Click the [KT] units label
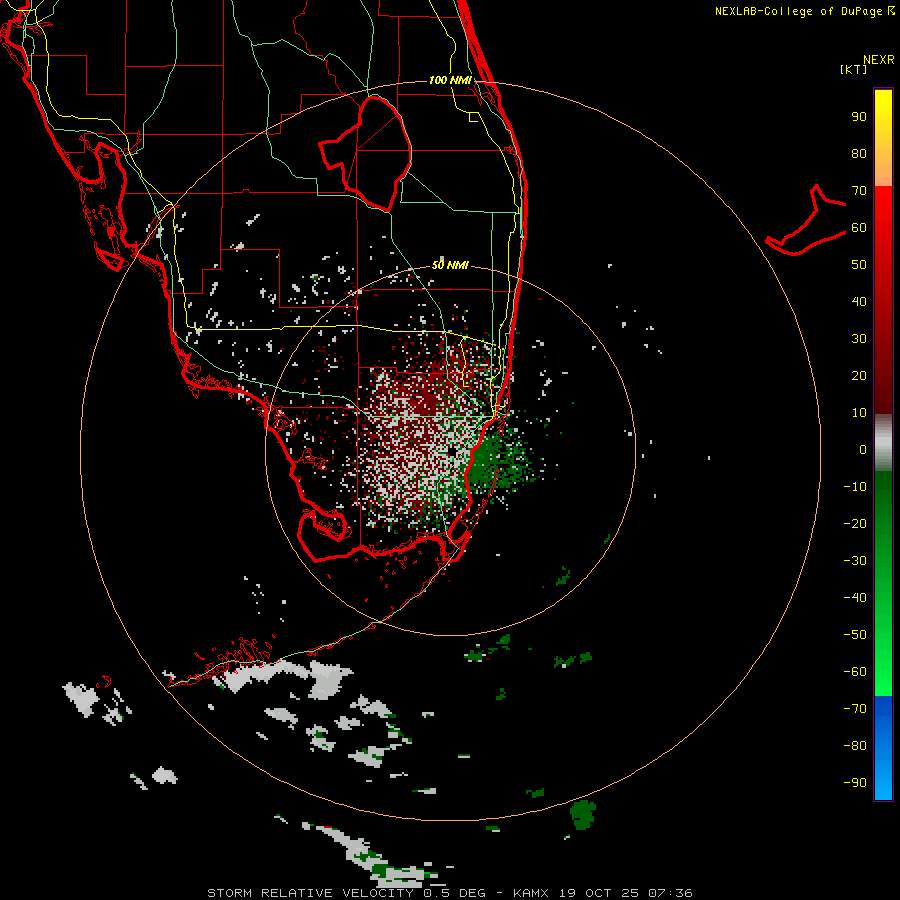 854,69
